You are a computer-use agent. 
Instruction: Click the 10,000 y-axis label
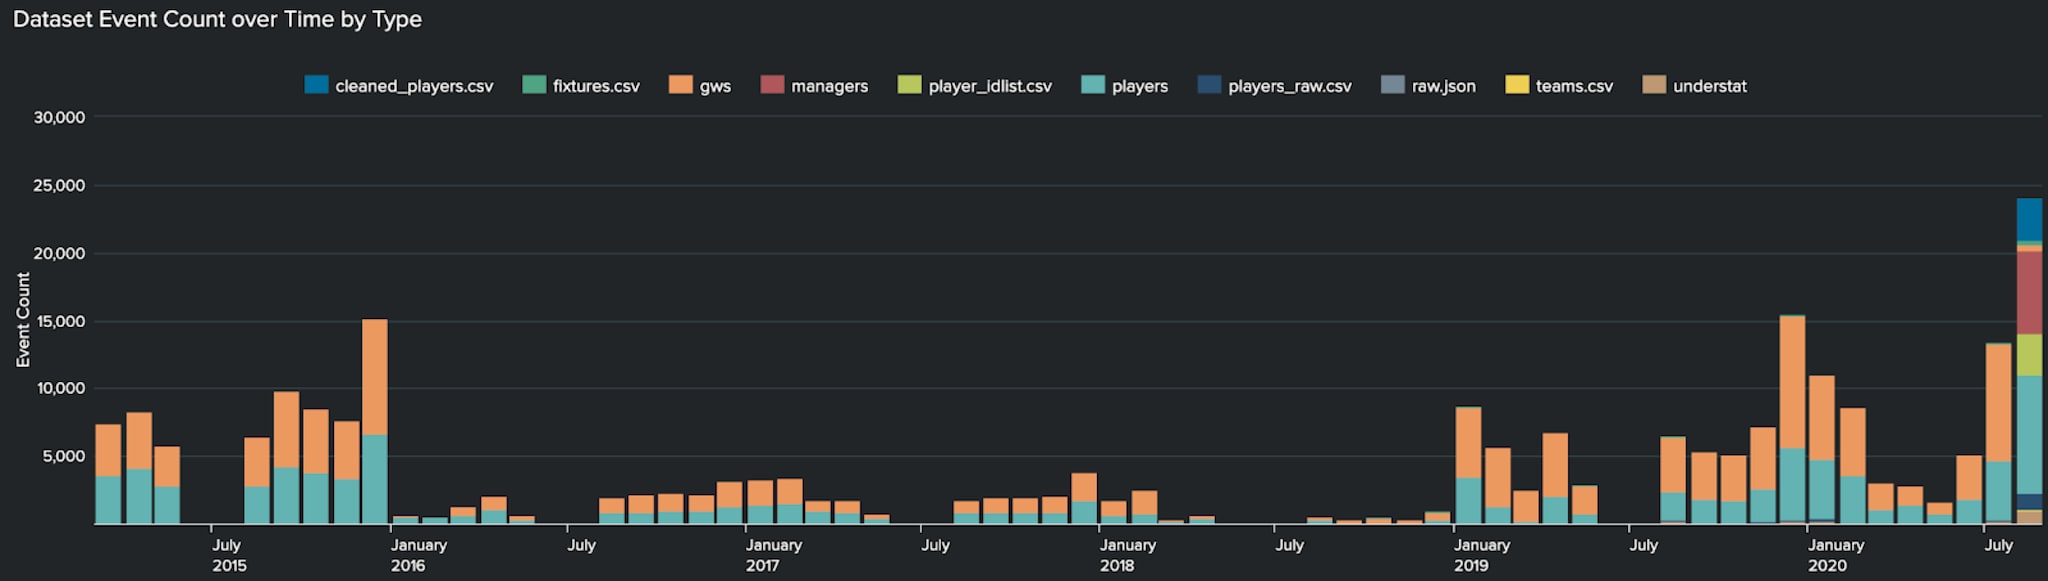[61, 388]
